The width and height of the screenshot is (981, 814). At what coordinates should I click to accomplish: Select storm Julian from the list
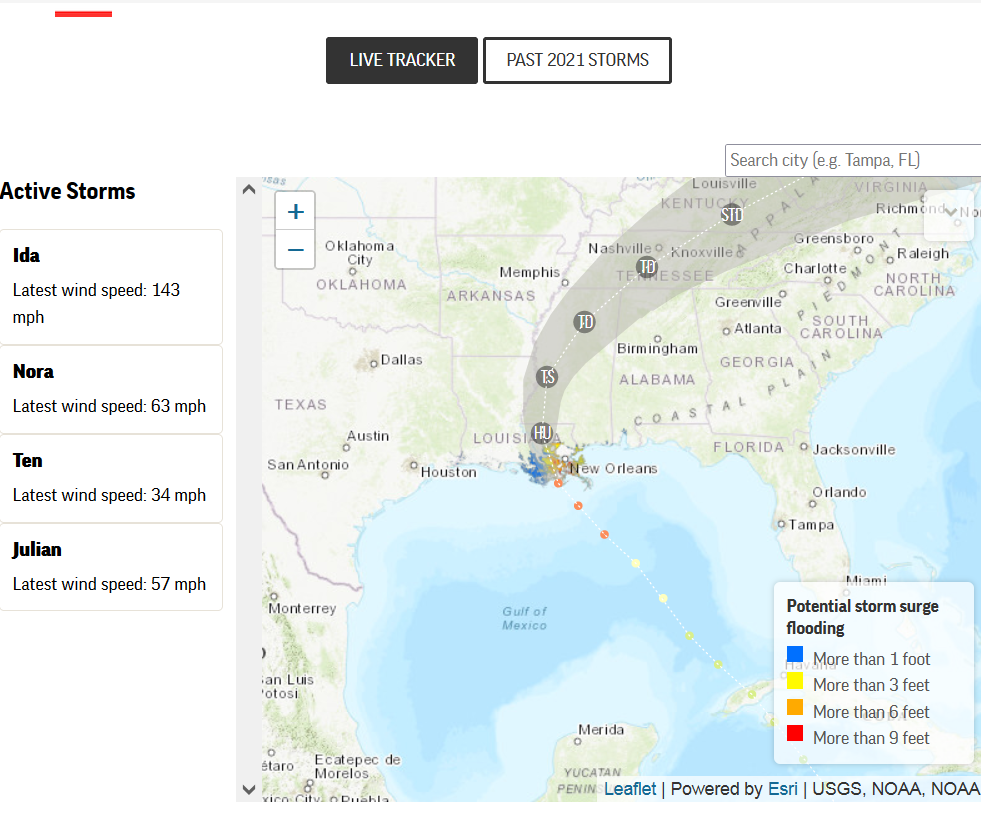[x=111, y=567]
